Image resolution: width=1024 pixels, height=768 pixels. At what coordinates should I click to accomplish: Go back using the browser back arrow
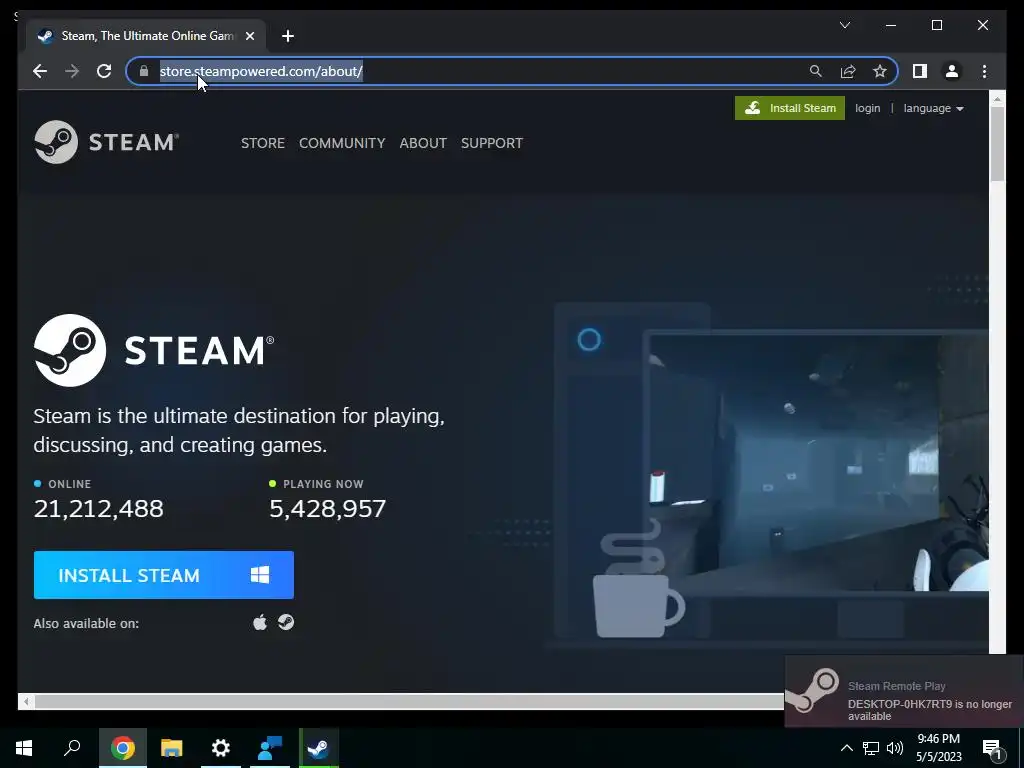(40, 71)
